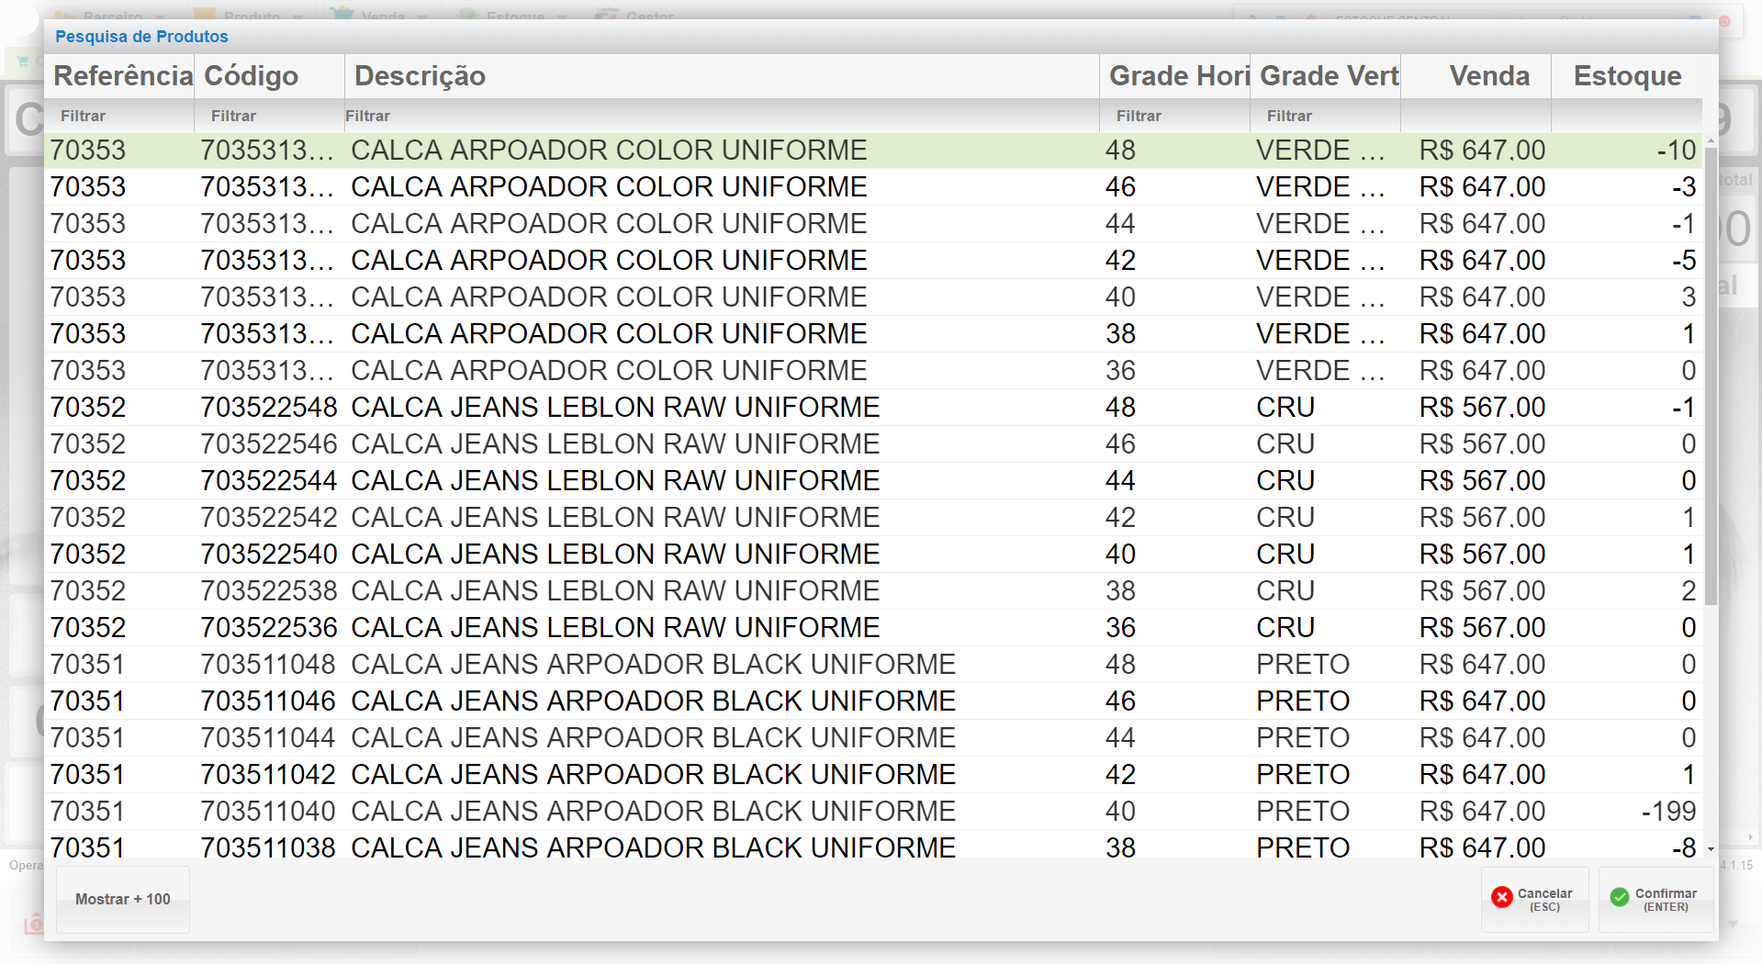The image size is (1762, 964).
Task: Select Calca Jeans Arpoador Black with stock -199
Action: click(652, 811)
